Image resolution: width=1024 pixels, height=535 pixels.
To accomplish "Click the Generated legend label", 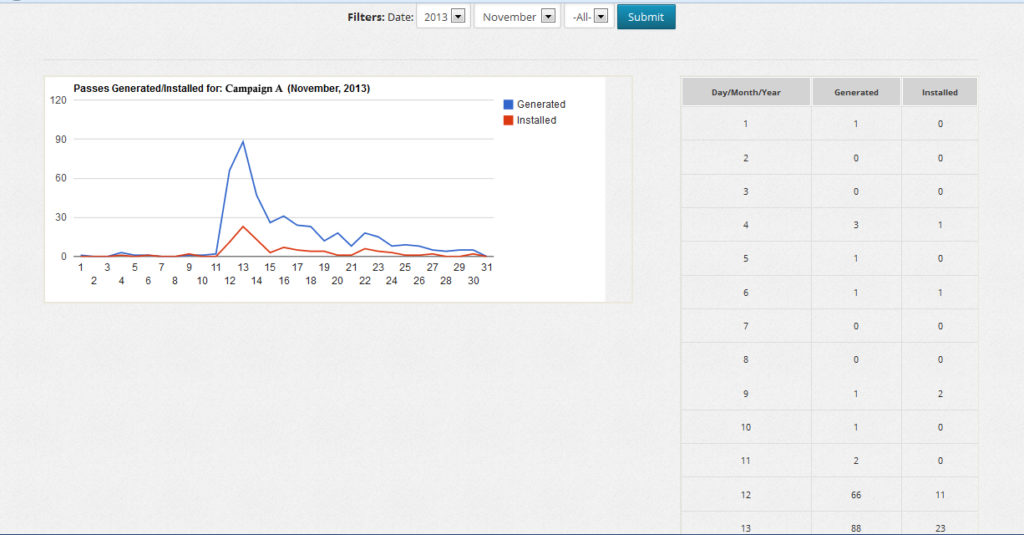I will click(x=541, y=104).
